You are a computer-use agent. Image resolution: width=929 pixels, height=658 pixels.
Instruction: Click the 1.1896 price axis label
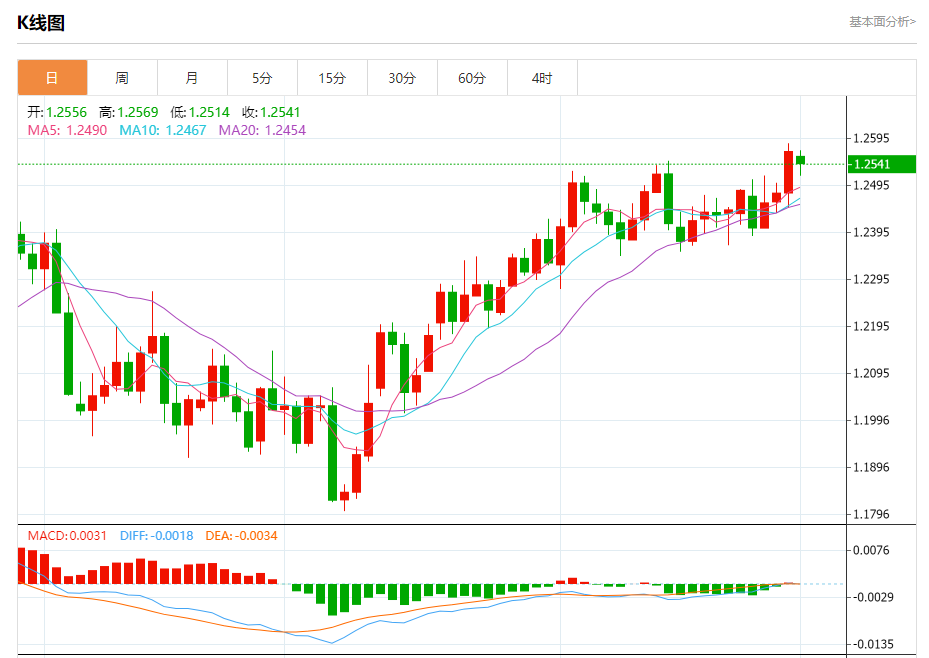[x=871, y=467]
